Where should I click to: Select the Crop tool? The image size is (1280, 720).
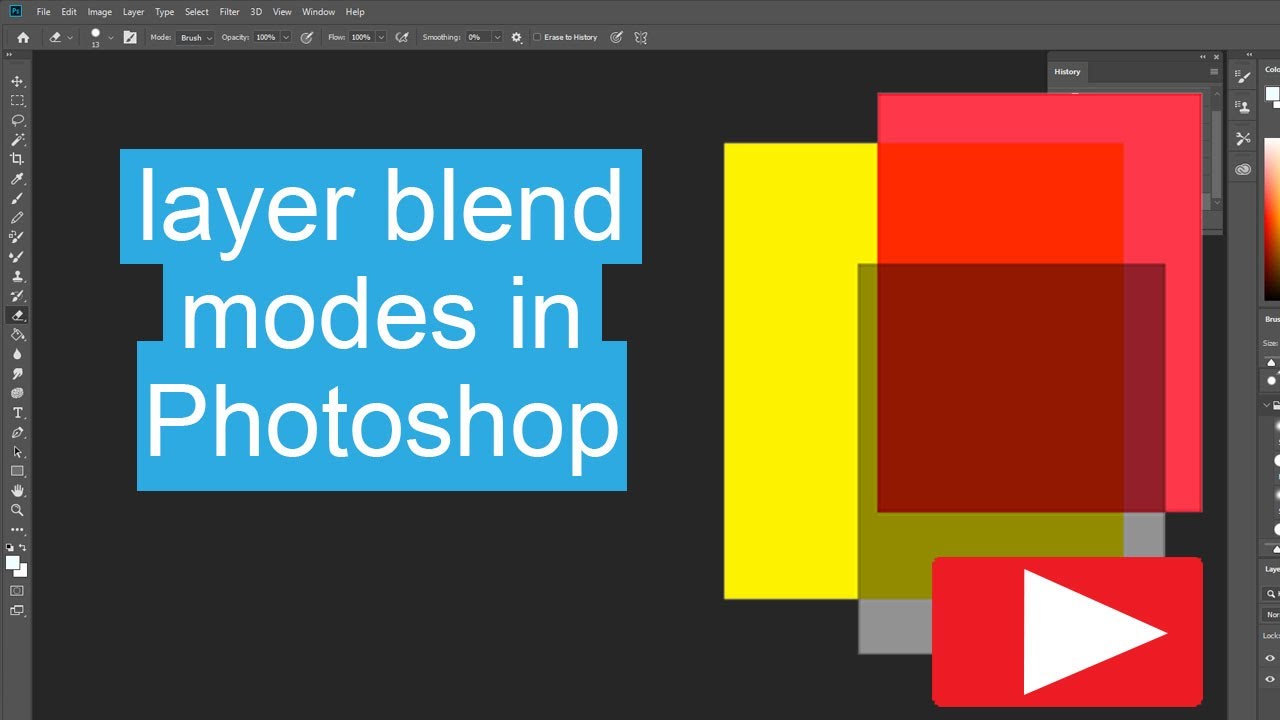(x=17, y=159)
